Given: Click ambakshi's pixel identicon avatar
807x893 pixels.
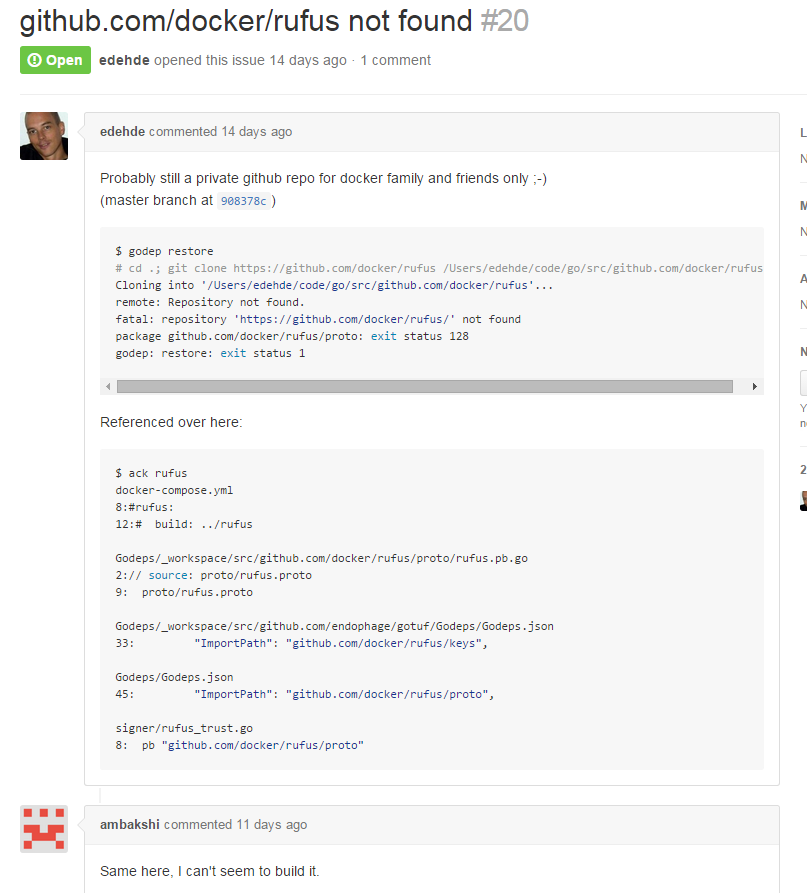Looking at the screenshot, I should 44,829.
